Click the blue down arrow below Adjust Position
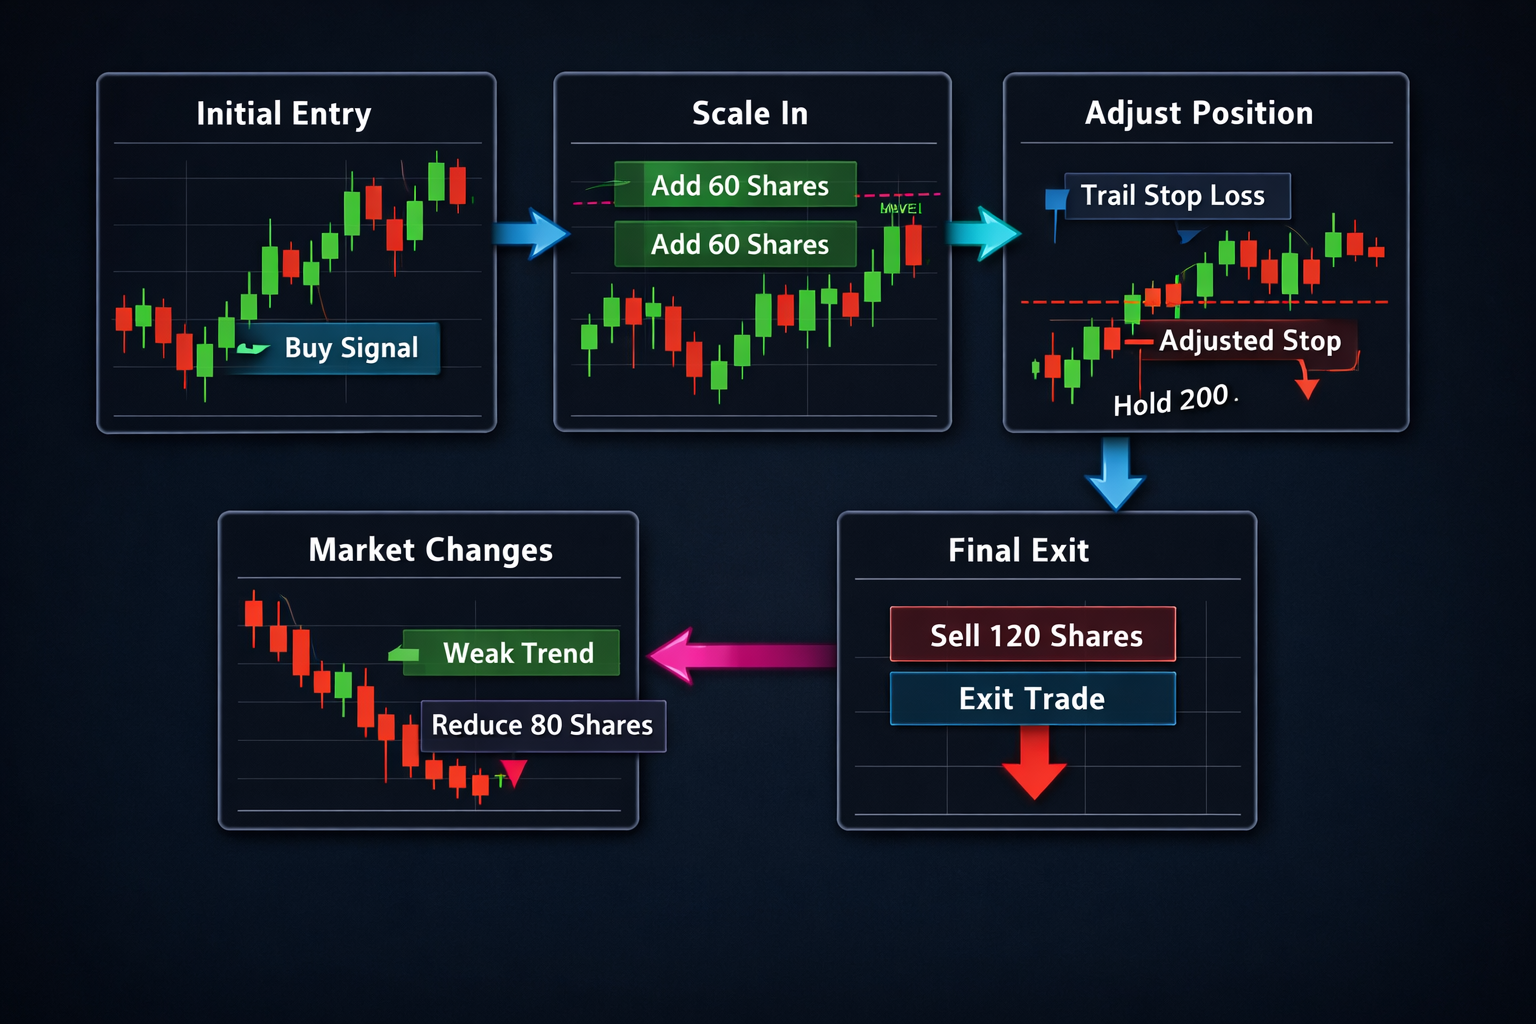This screenshot has height=1024, width=1536. click(1115, 473)
